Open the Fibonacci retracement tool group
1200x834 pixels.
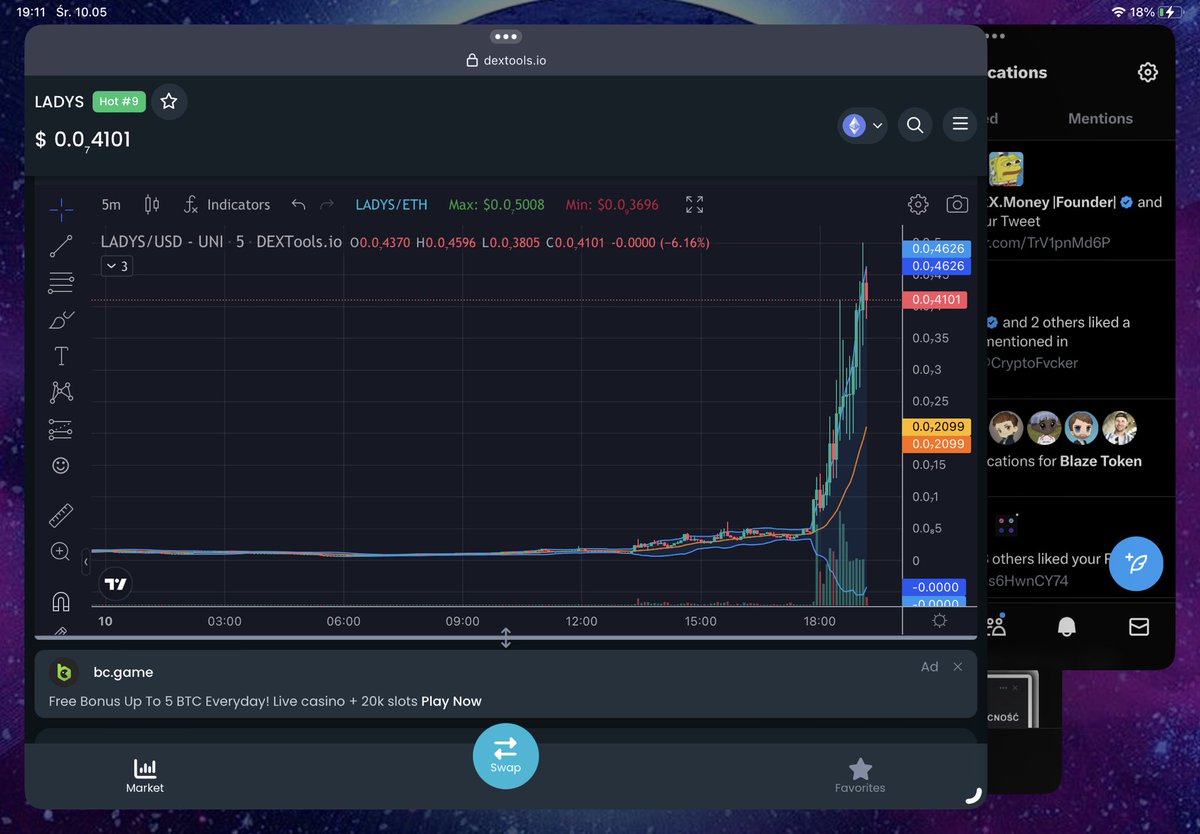point(61,283)
